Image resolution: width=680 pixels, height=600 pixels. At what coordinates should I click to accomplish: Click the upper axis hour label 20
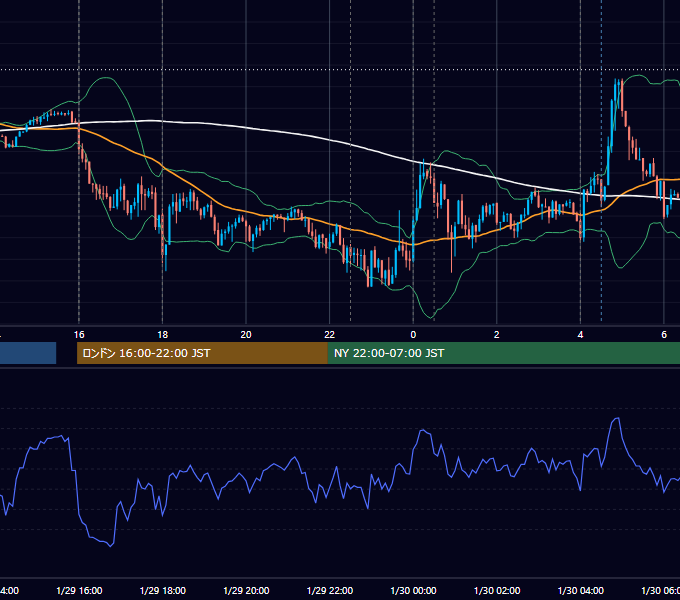[x=246, y=335]
